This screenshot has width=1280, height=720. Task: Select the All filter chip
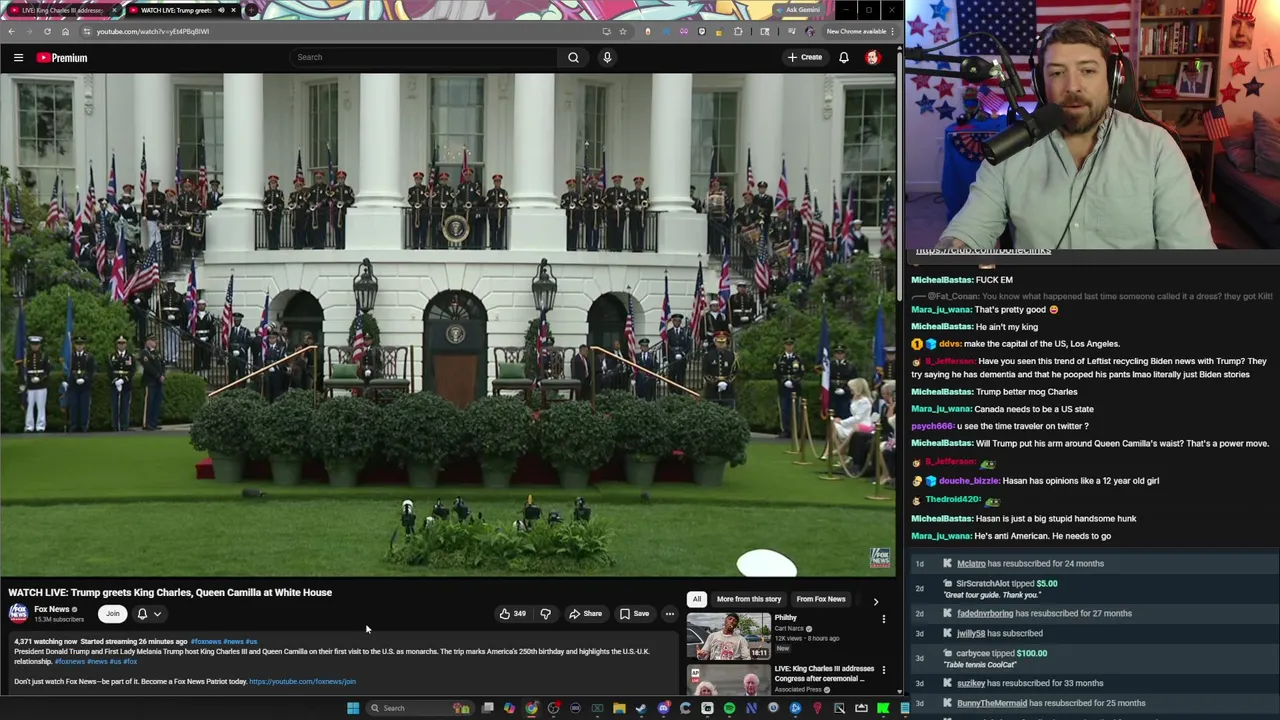click(x=697, y=599)
